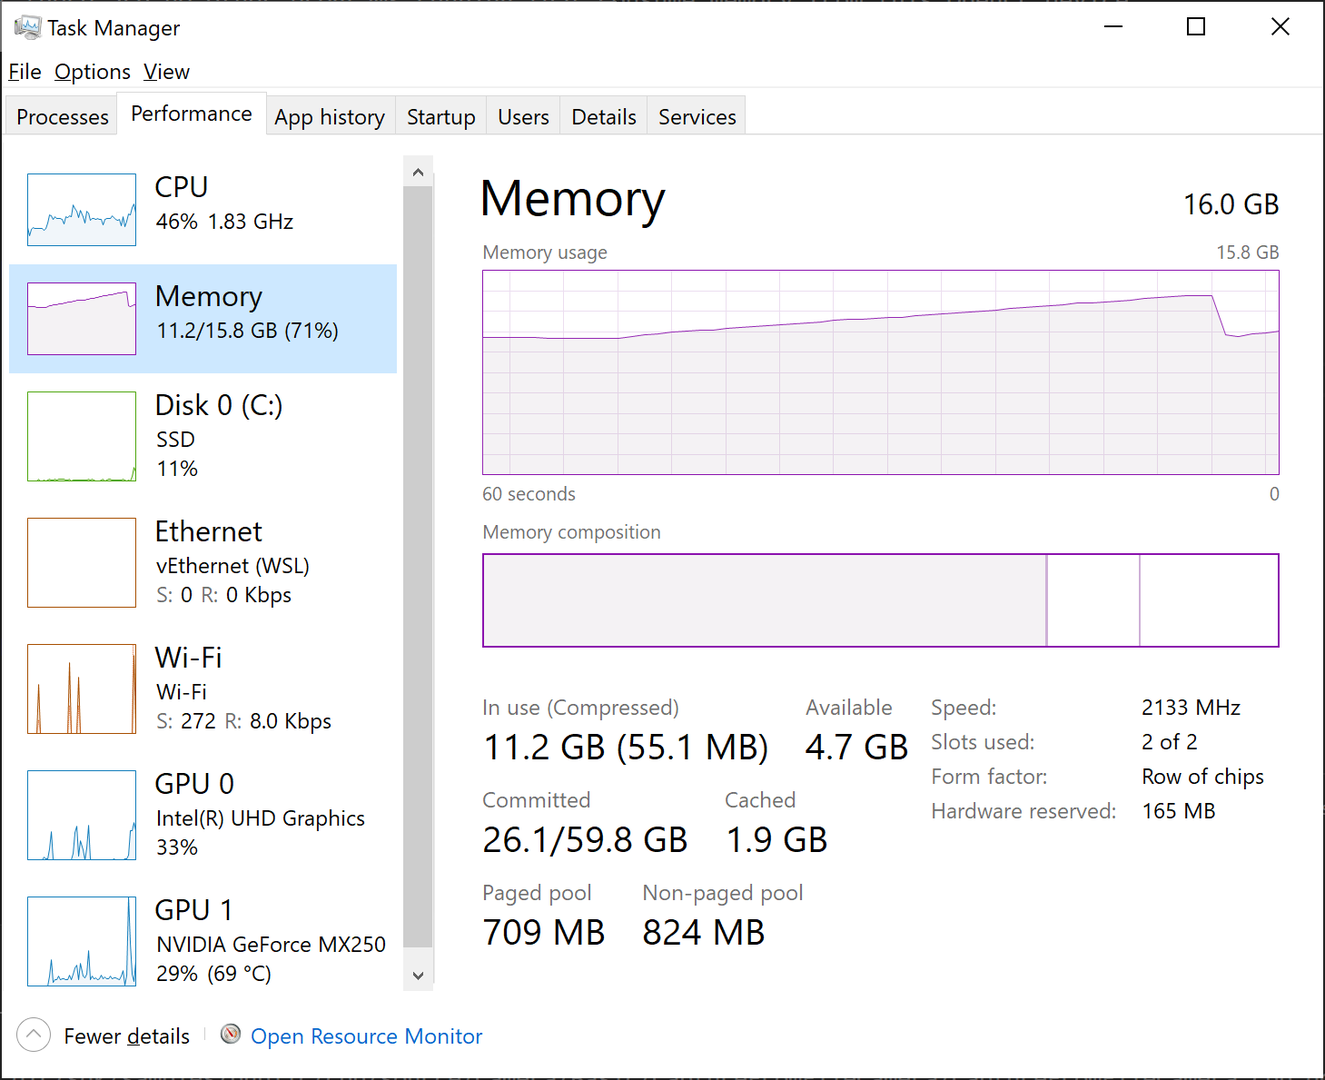Go to the Startup tab
1325x1080 pixels.
pyautogui.click(x=441, y=117)
